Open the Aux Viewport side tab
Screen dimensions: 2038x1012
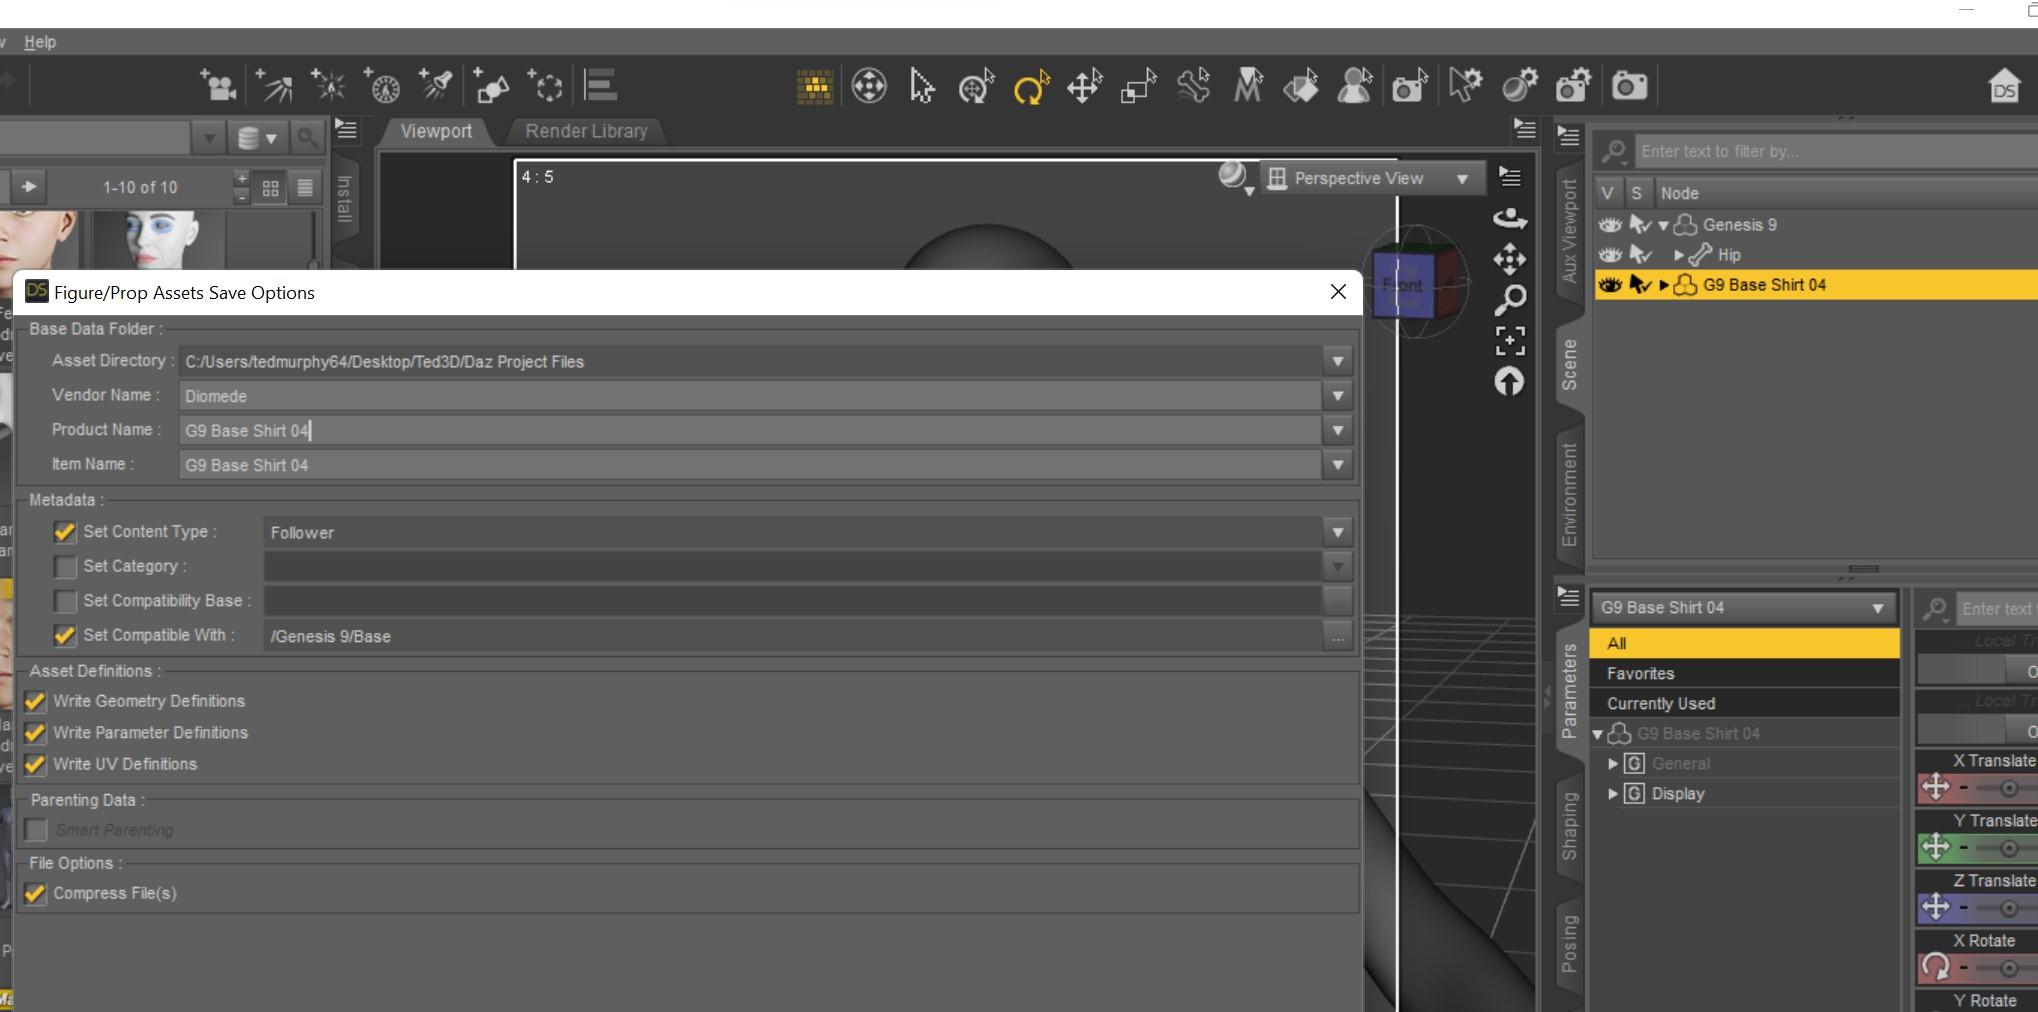[1569, 230]
